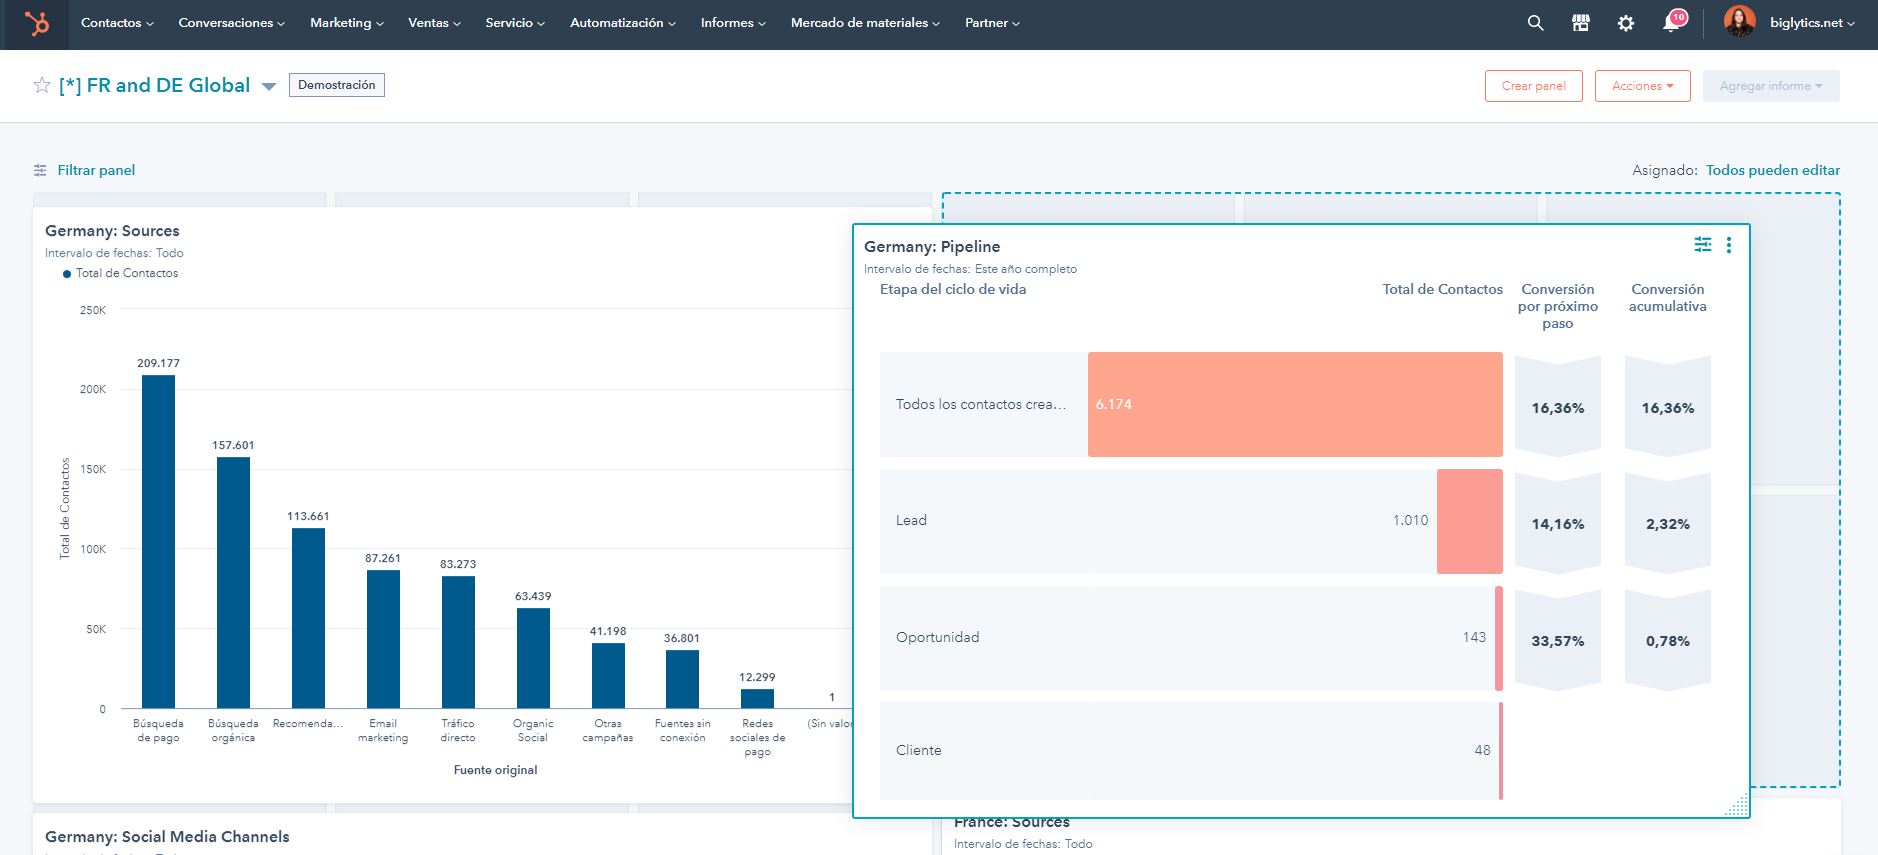Open the settings gear icon

point(1626,23)
